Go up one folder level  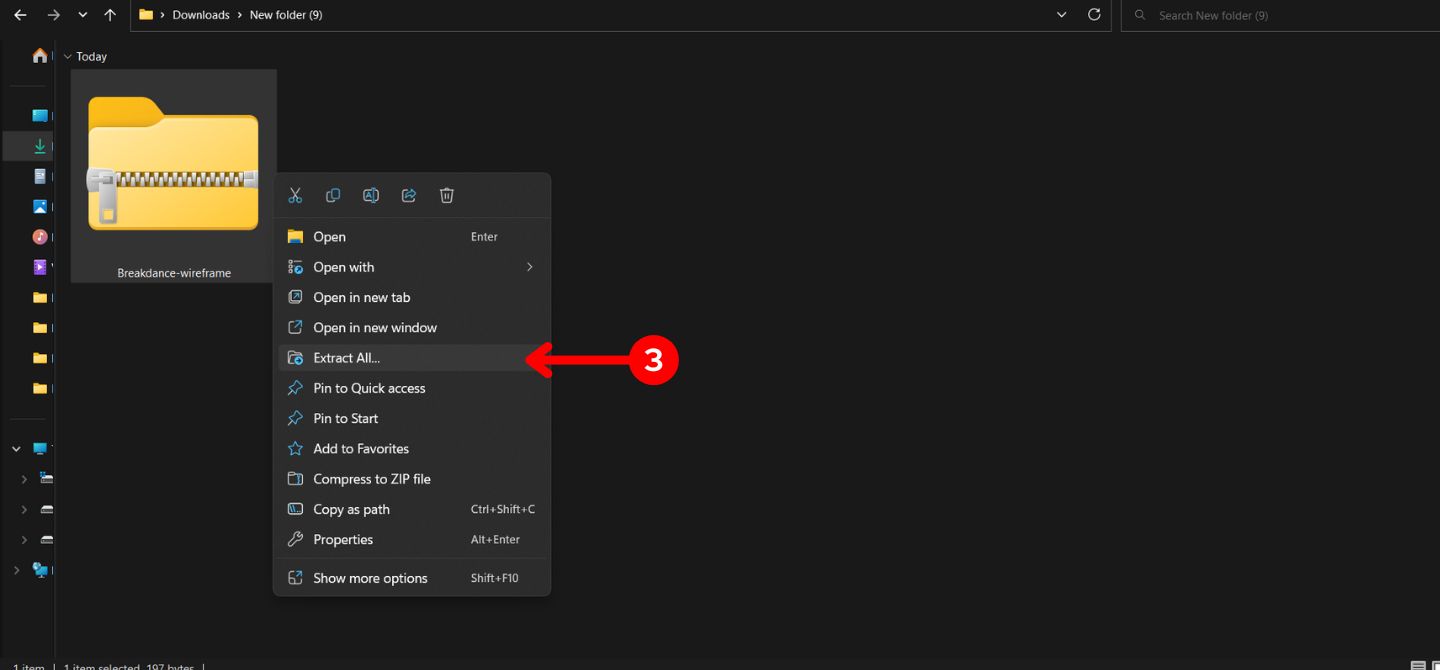click(109, 14)
